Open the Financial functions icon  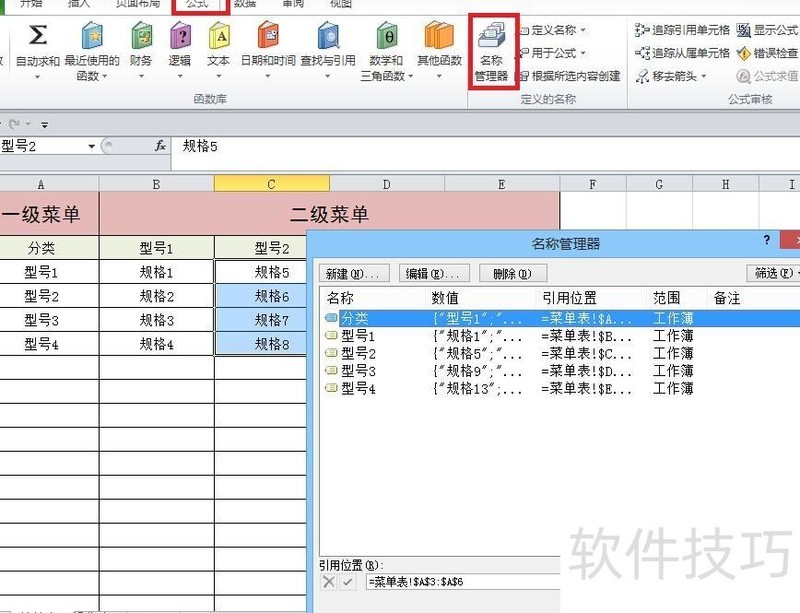coord(141,36)
